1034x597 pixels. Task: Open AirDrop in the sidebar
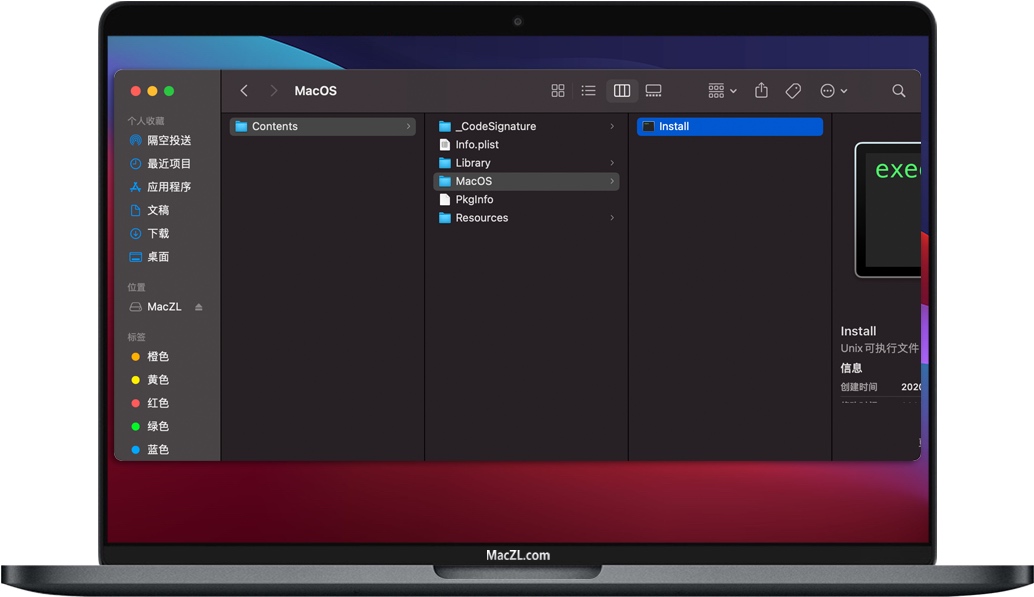click(x=168, y=141)
